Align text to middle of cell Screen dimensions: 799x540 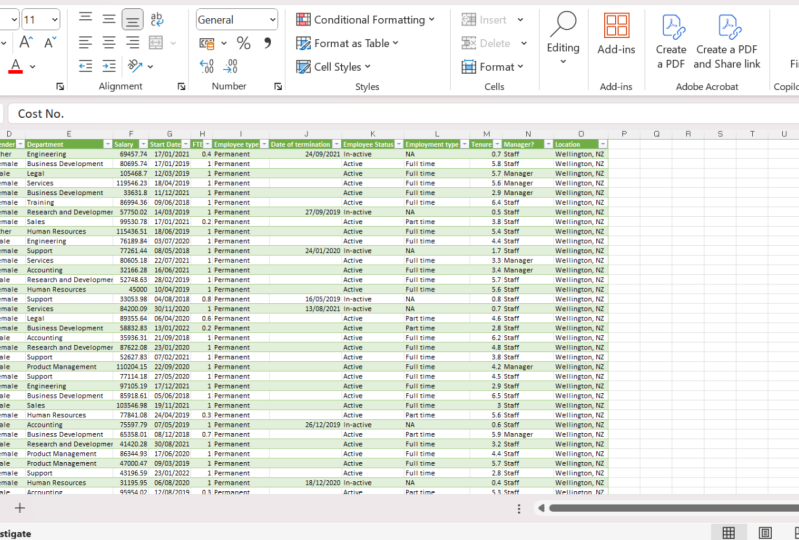coord(109,19)
